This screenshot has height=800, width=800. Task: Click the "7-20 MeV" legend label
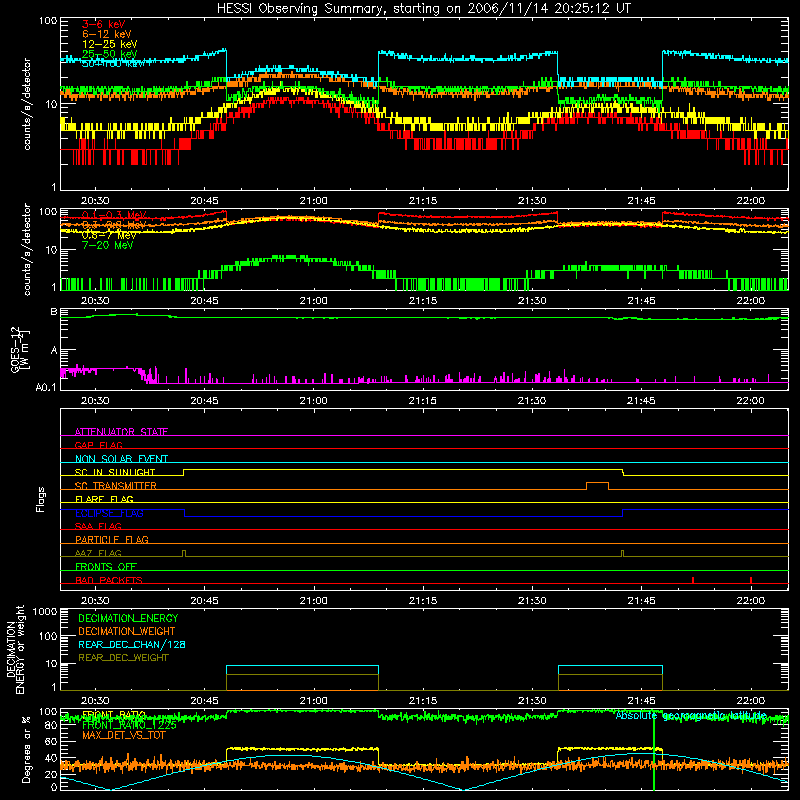point(107,245)
